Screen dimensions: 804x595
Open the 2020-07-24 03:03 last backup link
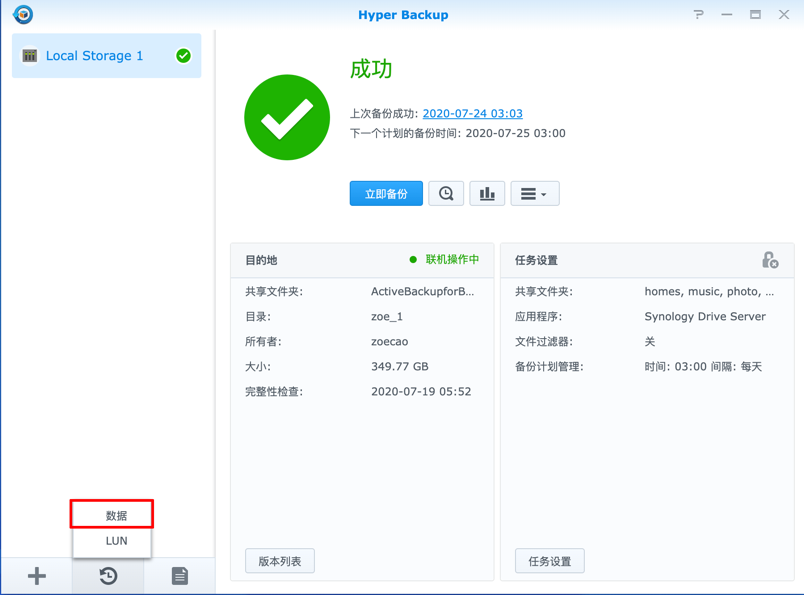tap(472, 113)
